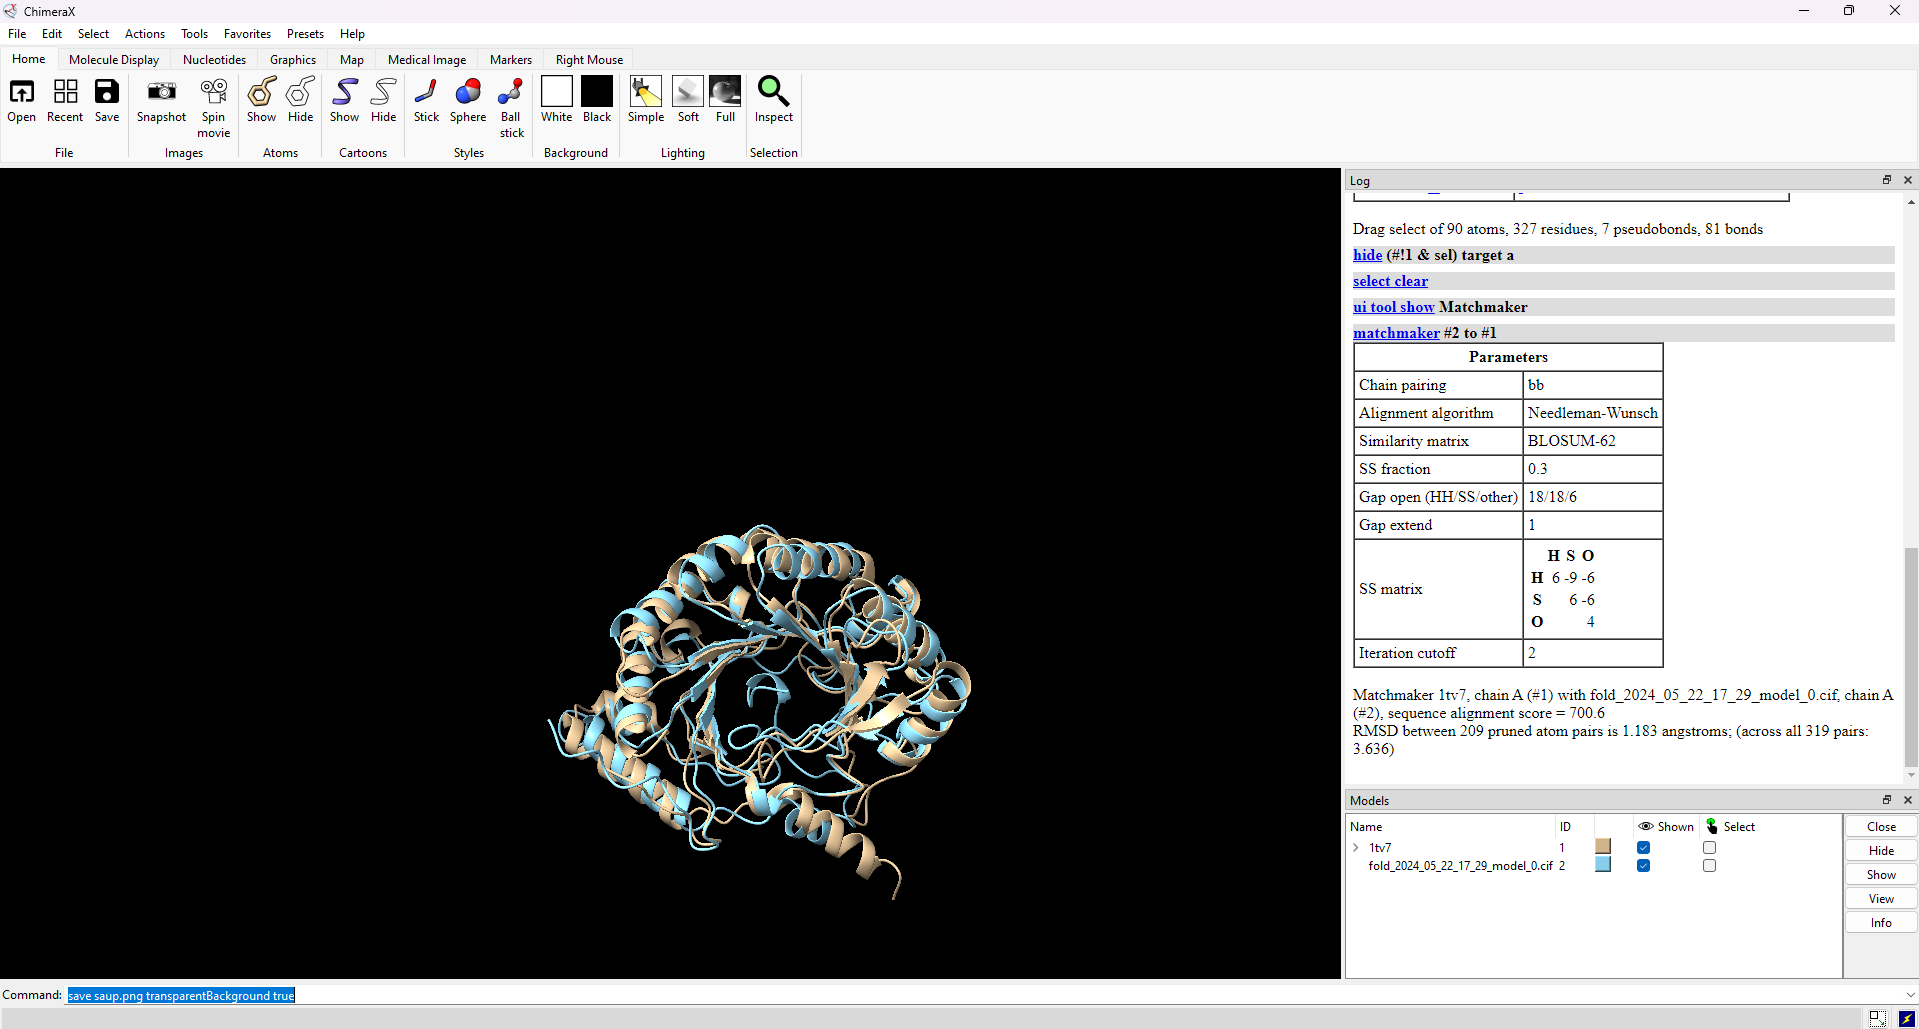
Task: Undock the Log panel
Action: 1887,180
